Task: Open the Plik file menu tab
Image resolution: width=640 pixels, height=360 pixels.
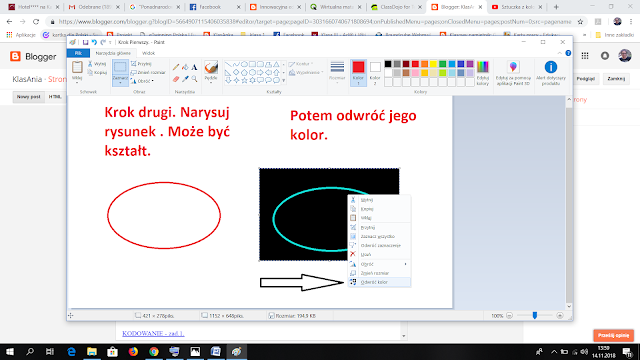Action: click(x=78, y=53)
